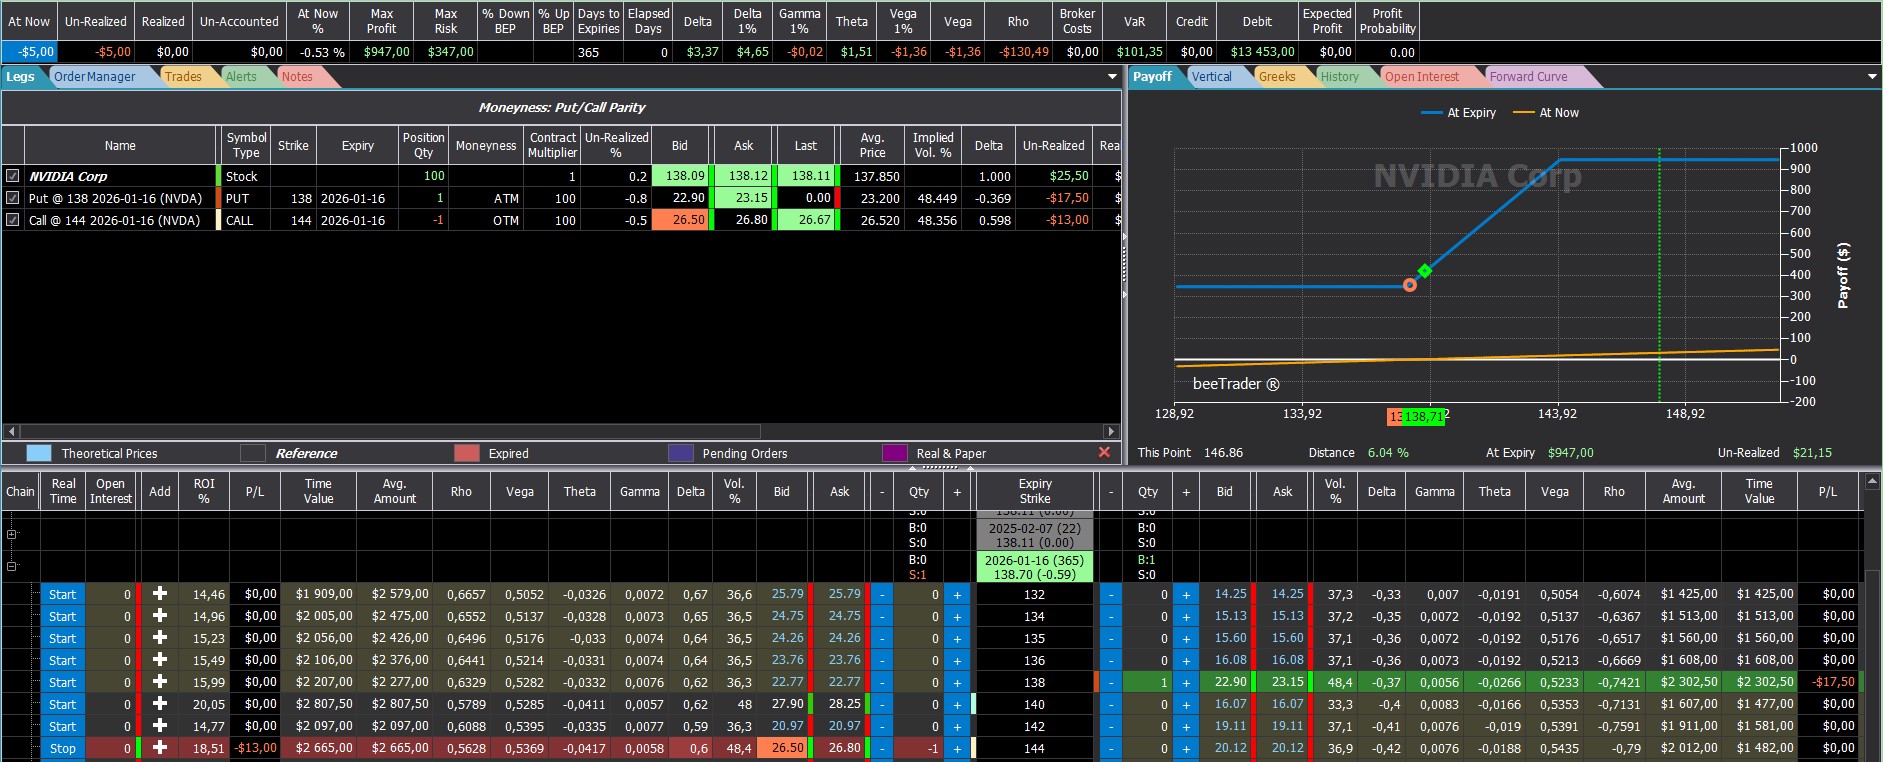
Task: Click the white plus Add icon for strike 132
Action: [159, 594]
